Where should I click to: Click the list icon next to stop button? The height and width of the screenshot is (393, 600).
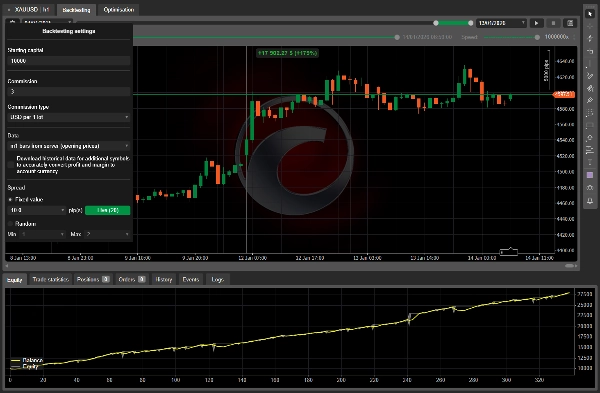pos(570,23)
